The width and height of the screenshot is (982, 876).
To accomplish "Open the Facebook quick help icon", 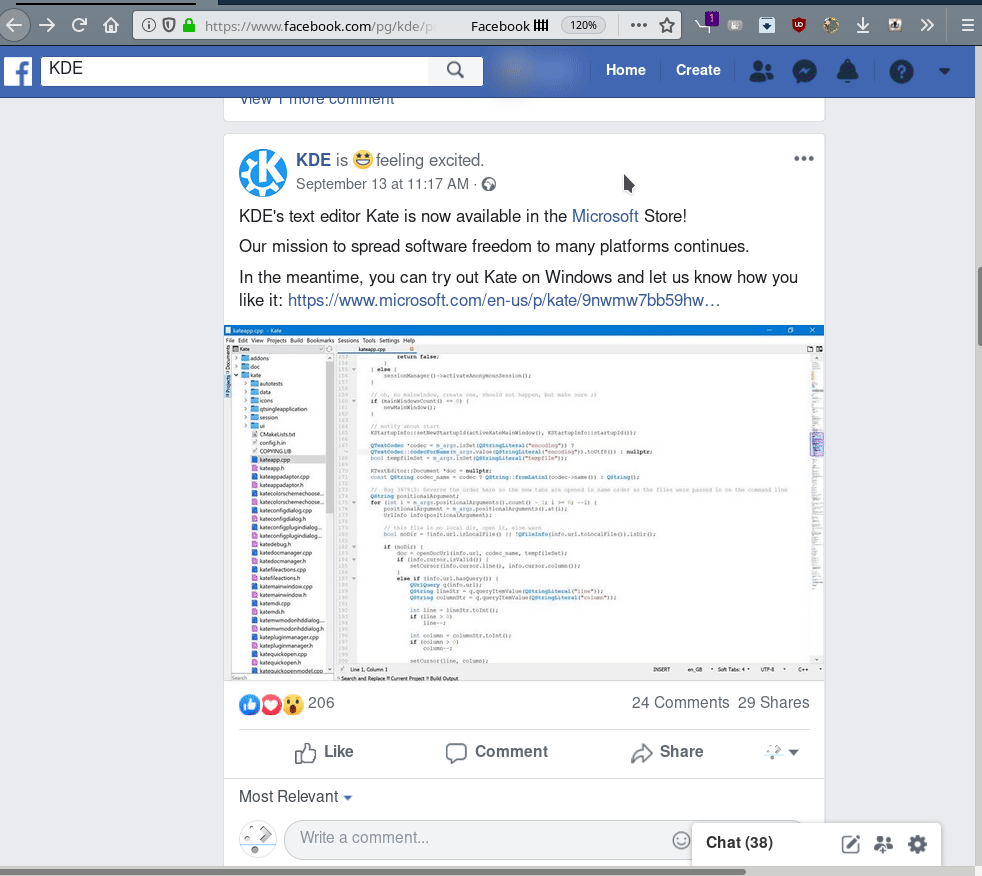I will tap(901, 71).
